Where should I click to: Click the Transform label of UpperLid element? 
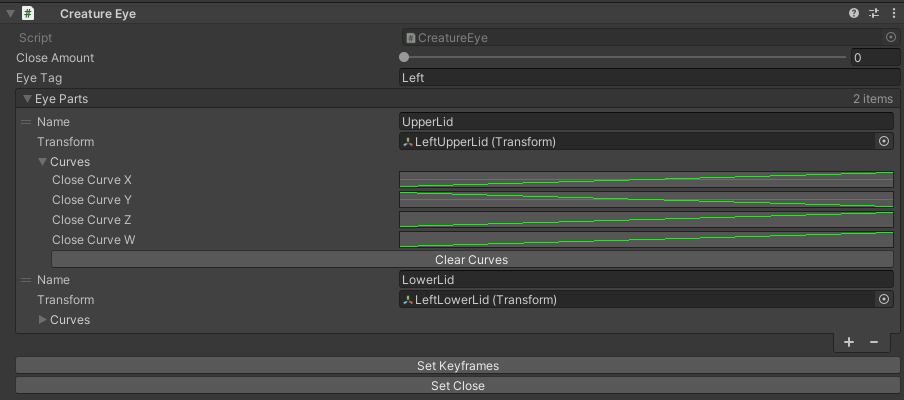[66, 141]
